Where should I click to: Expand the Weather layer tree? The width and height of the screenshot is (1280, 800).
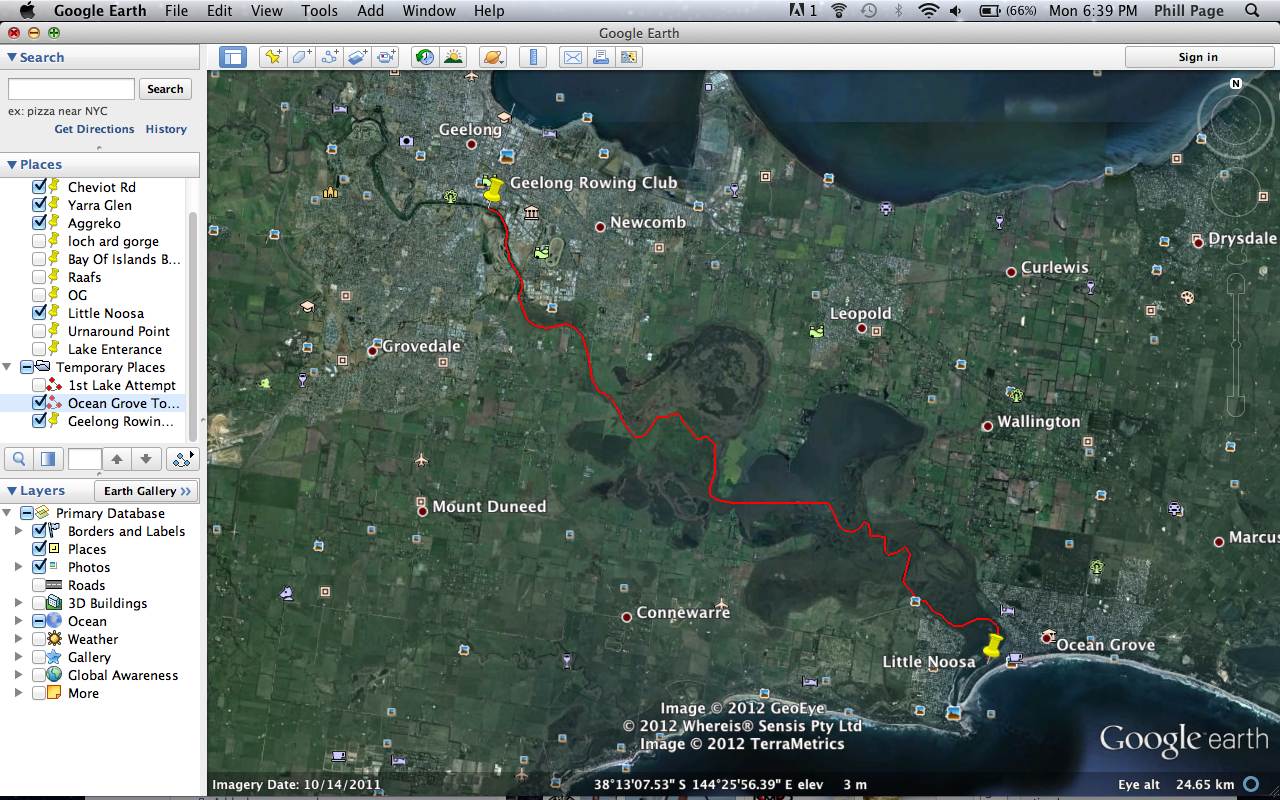click(18, 639)
